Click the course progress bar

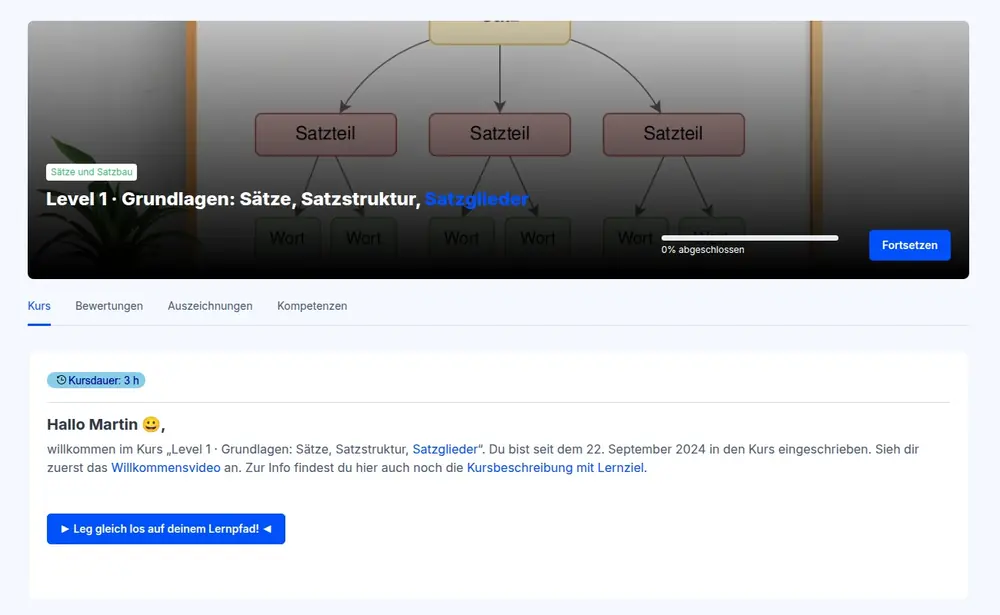pos(749,238)
